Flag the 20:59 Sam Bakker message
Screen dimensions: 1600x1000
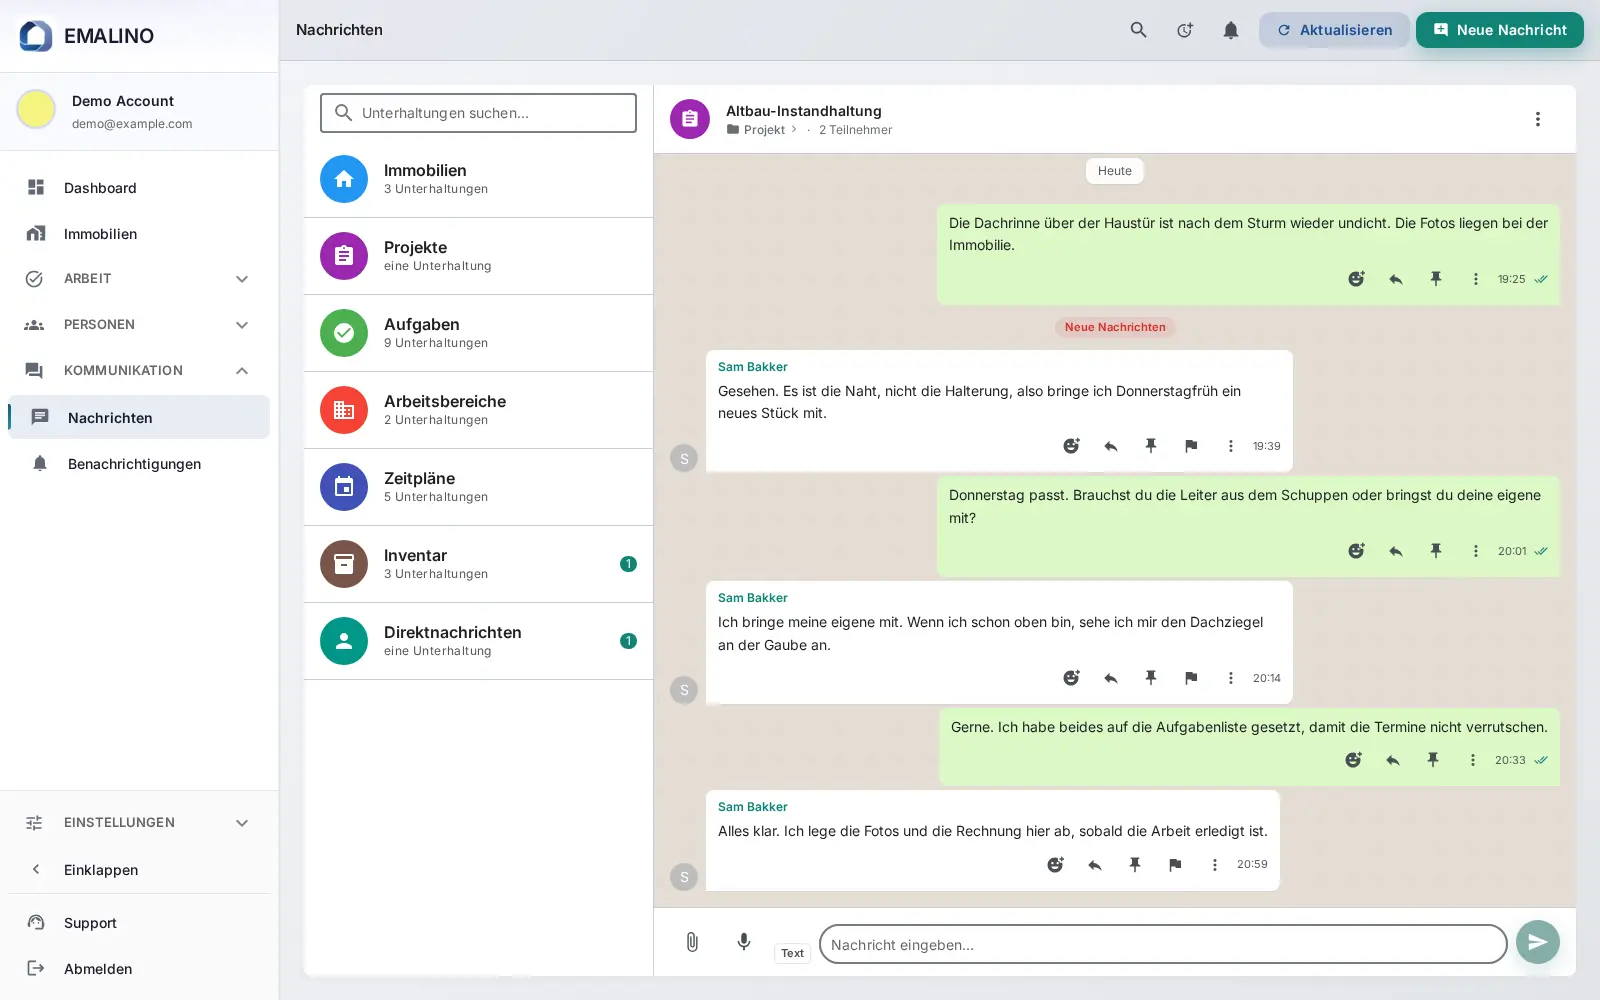tap(1175, 865)
